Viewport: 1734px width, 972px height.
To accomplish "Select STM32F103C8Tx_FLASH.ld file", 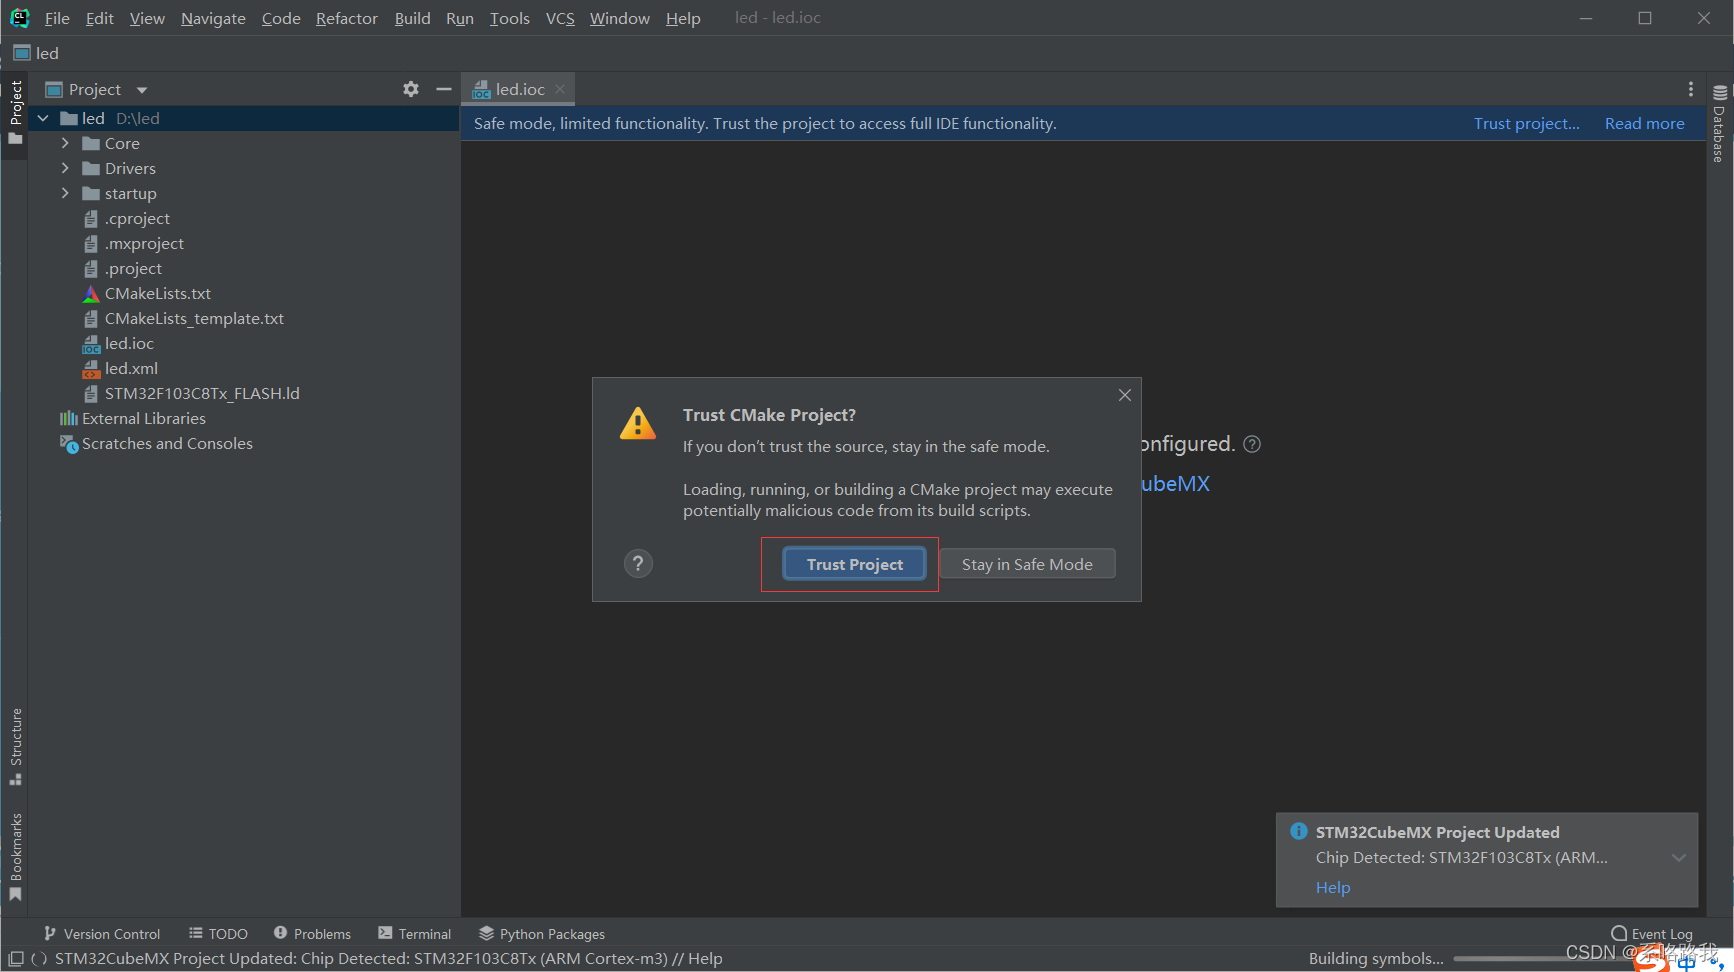I will 202,394.
